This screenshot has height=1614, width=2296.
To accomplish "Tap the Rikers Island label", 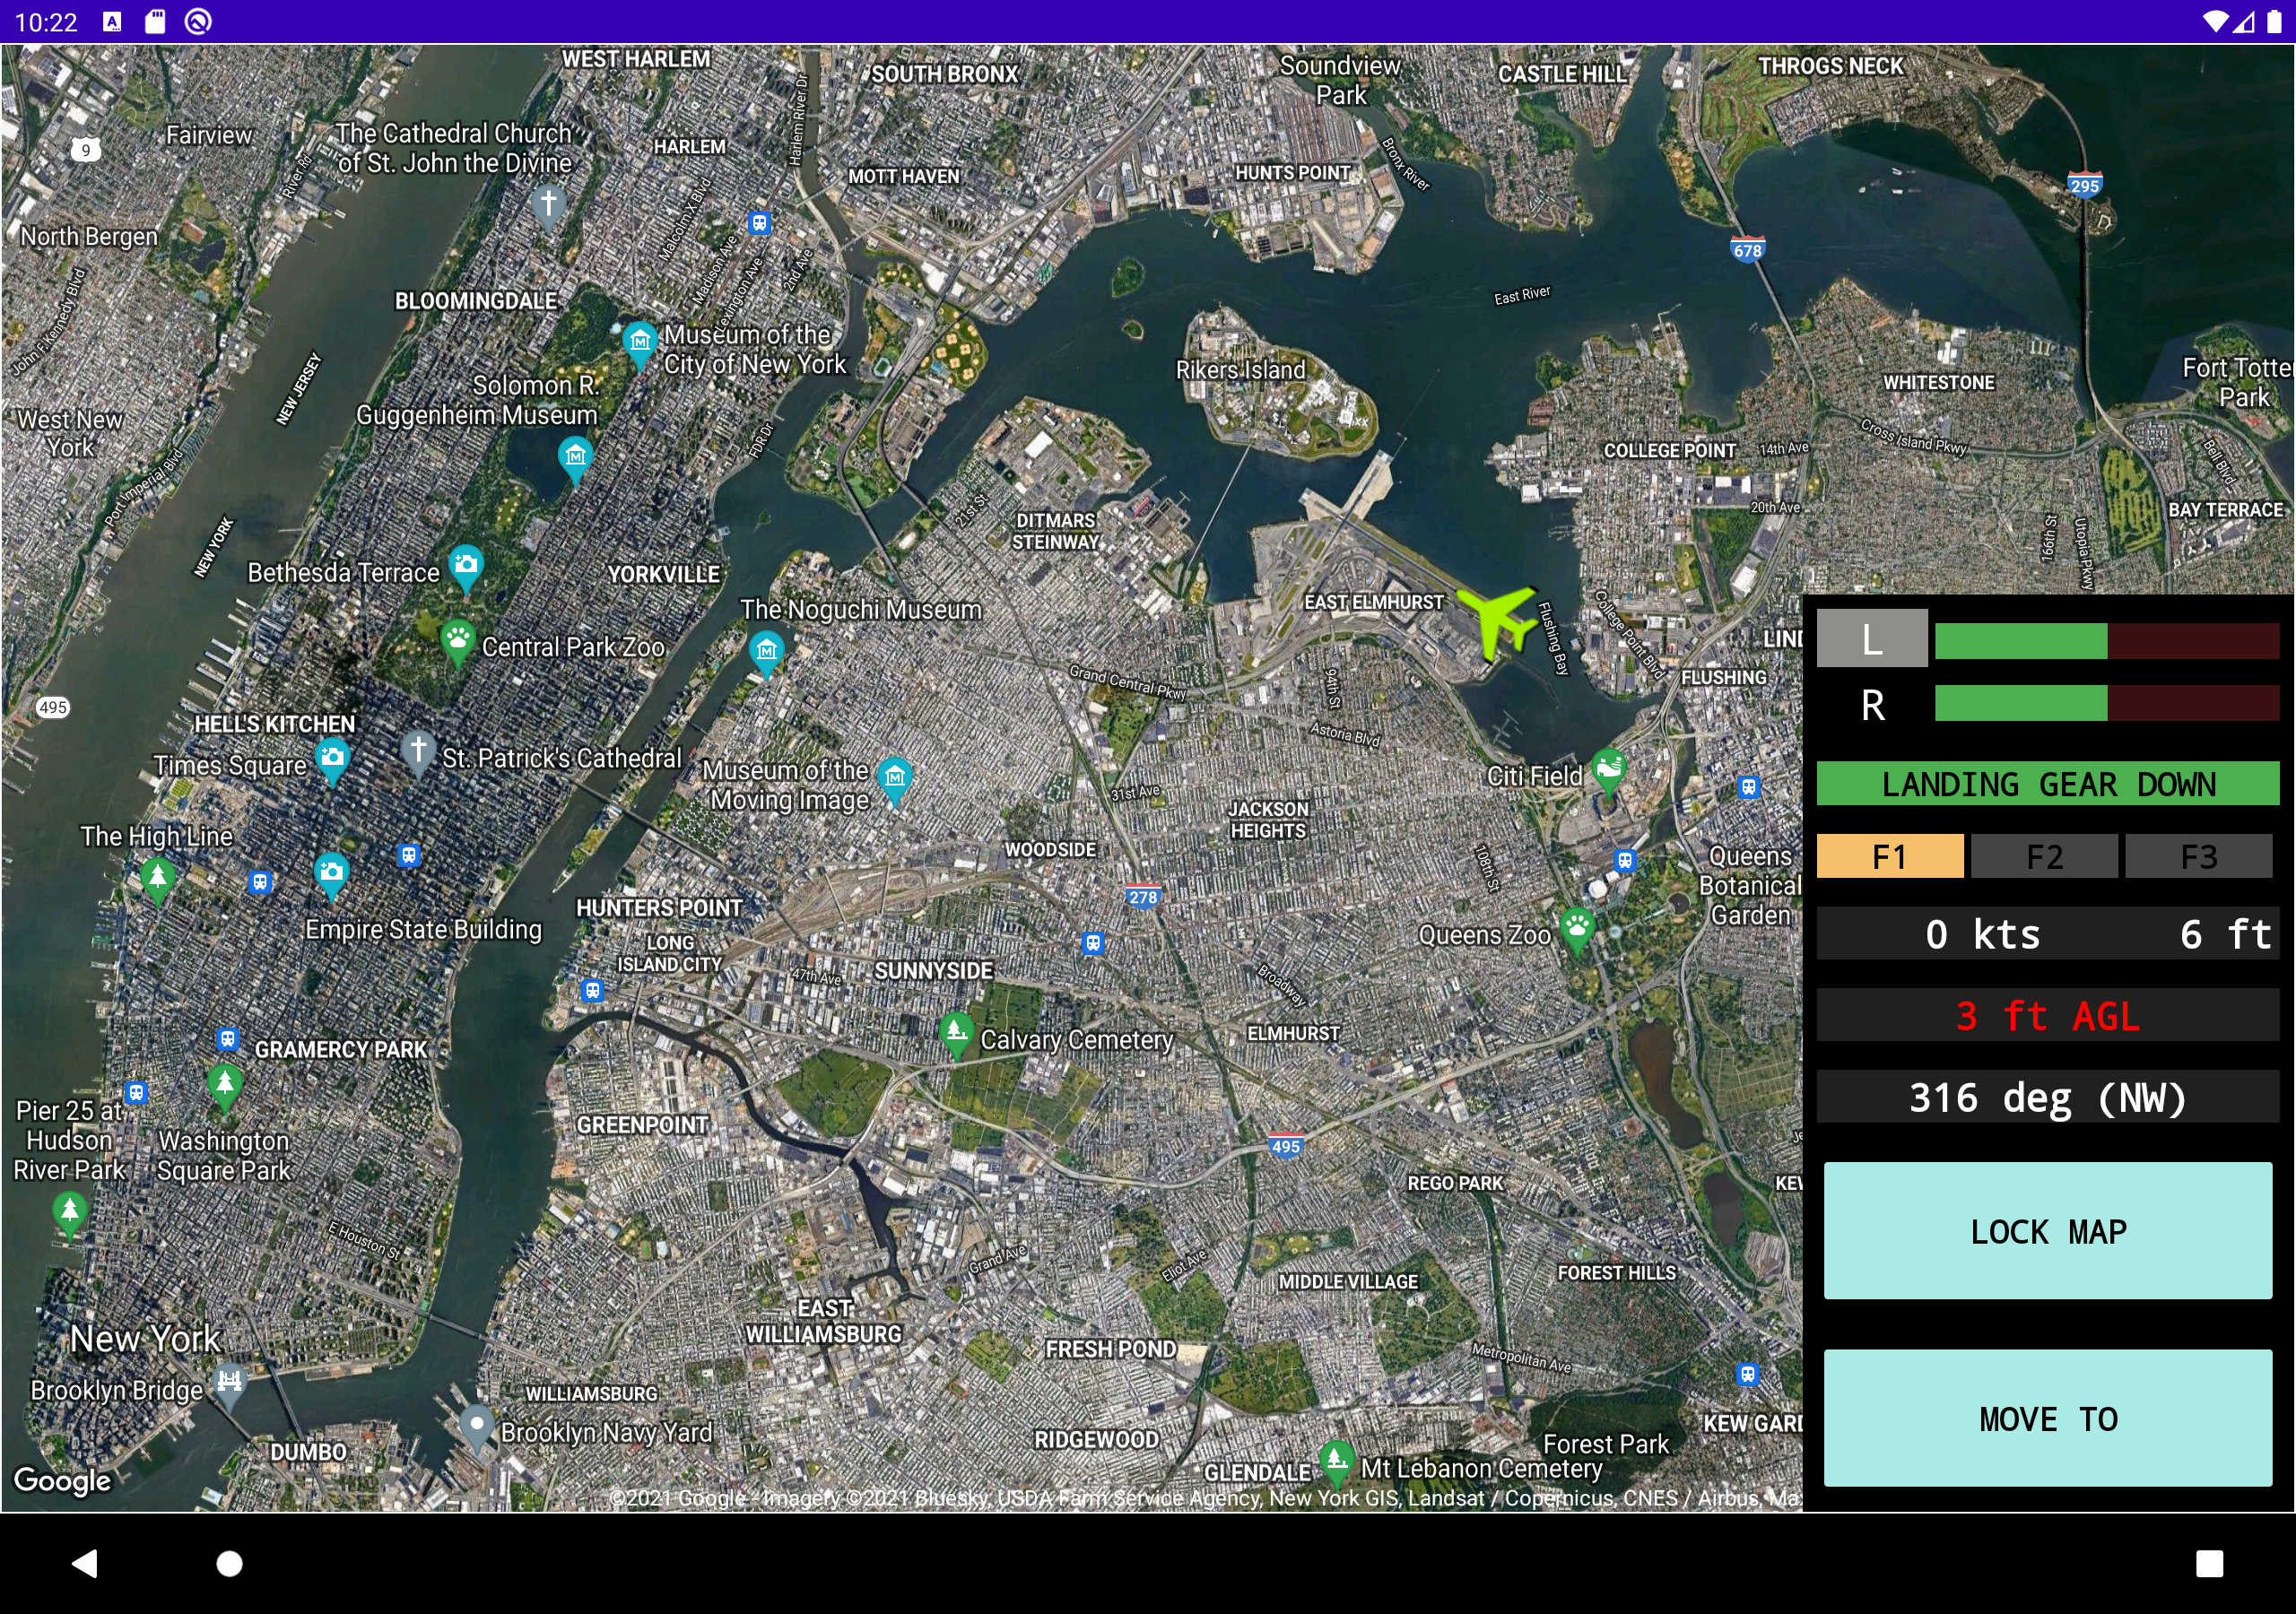I will [1240, 370].
